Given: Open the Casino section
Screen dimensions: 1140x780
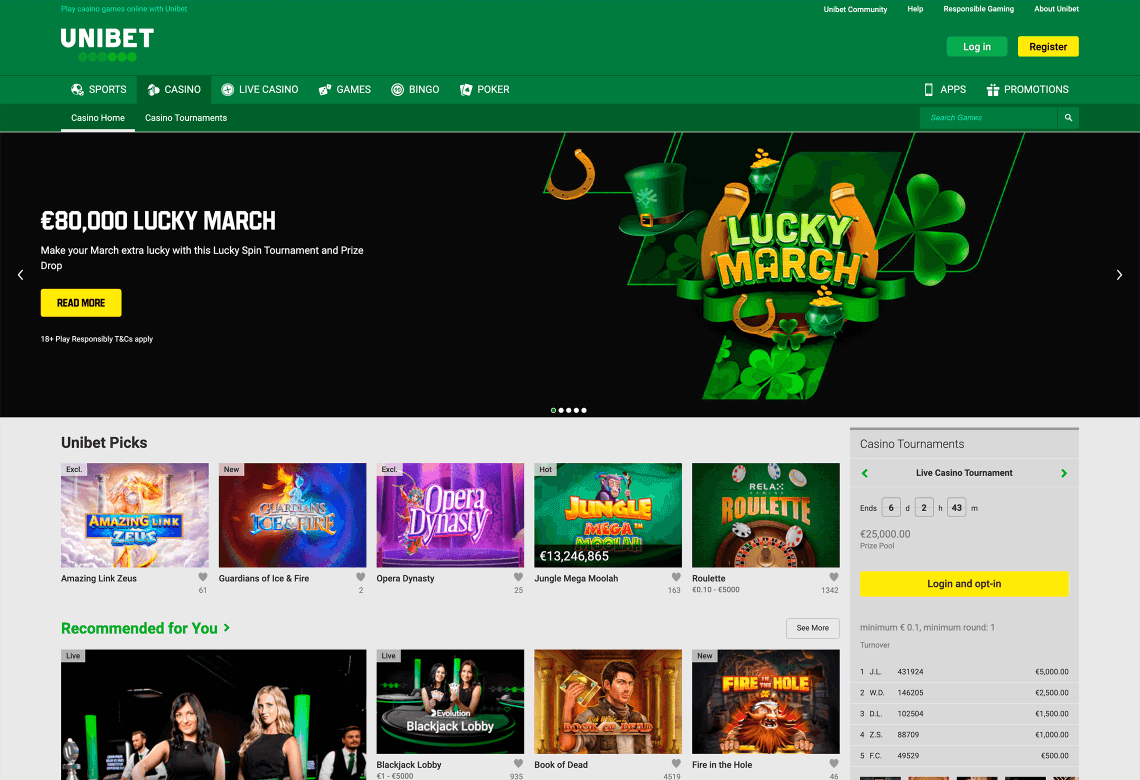Looking at the screenshot, I should pyautogui.click(x=174, y=89).
